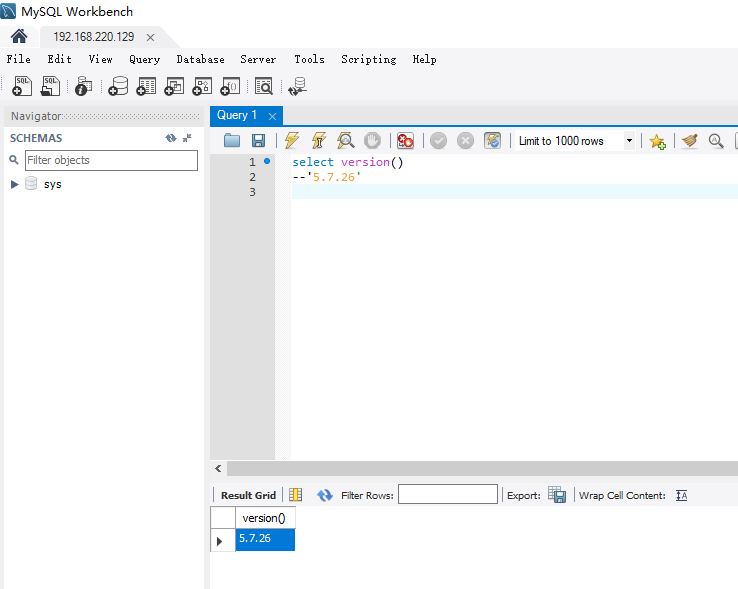
Task: Select the 5.7.26 result cell
Action: point(265,539)
